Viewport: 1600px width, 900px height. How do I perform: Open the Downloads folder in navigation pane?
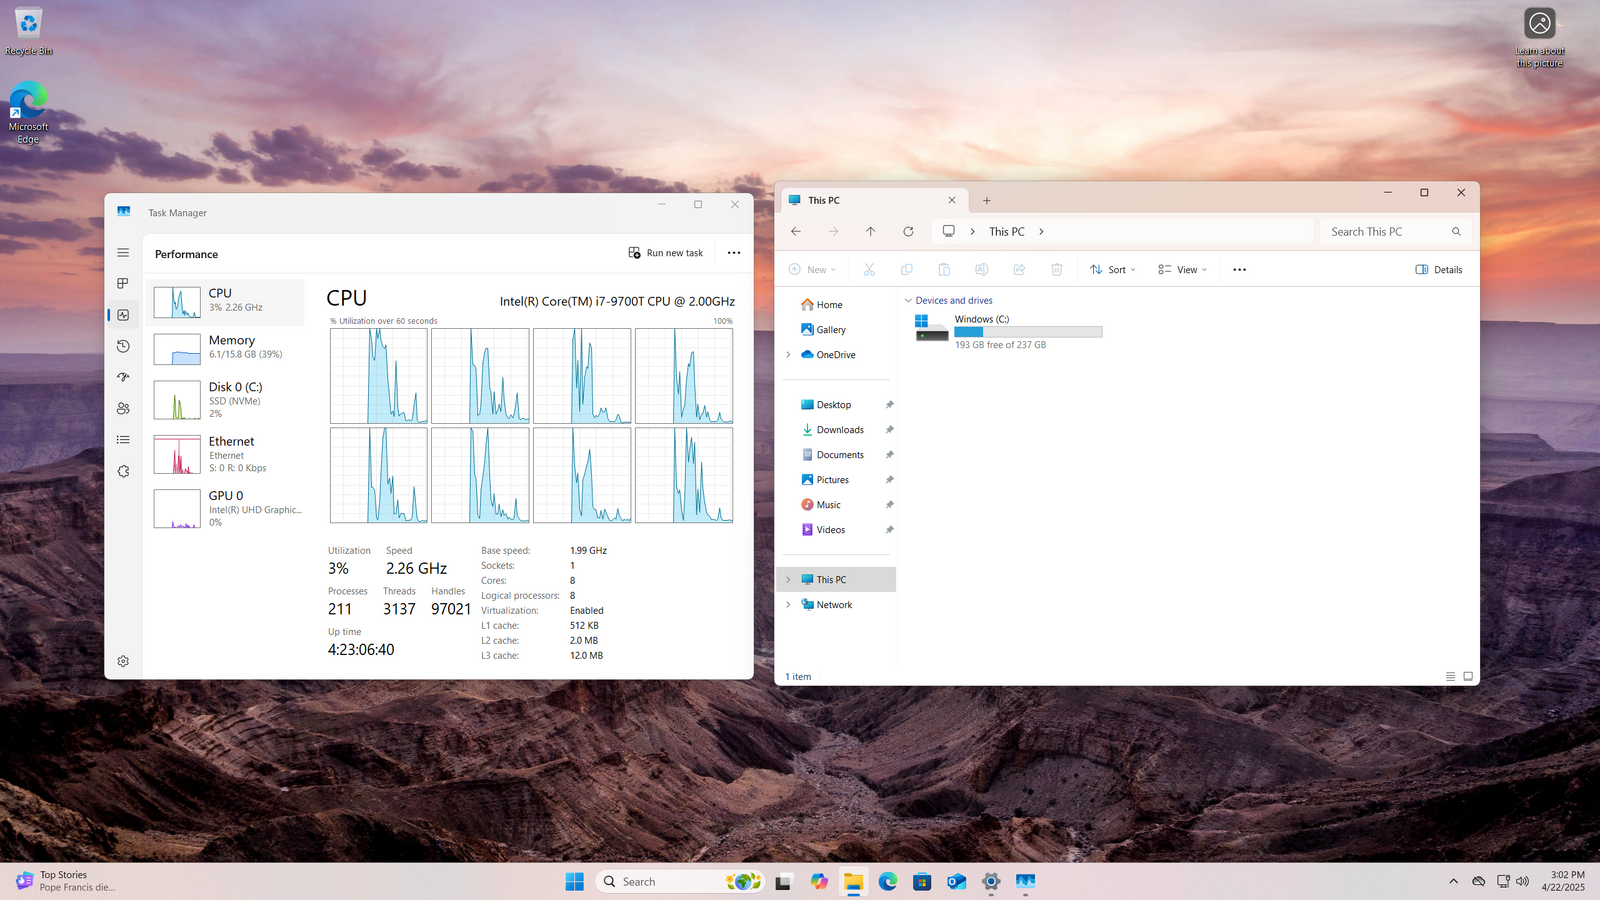point(839,430)
